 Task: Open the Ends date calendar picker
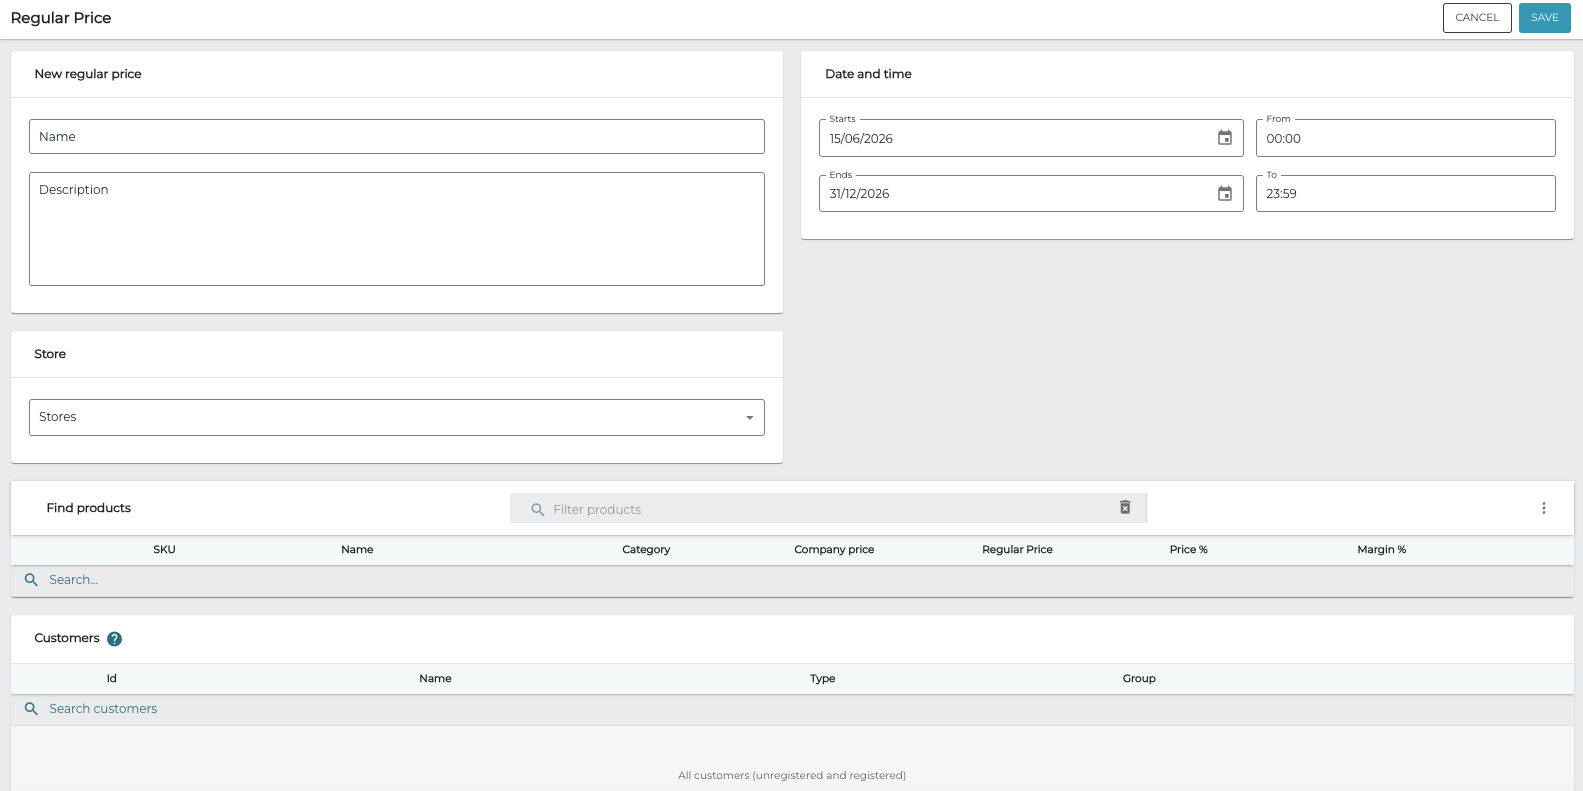click(1224, 194)
